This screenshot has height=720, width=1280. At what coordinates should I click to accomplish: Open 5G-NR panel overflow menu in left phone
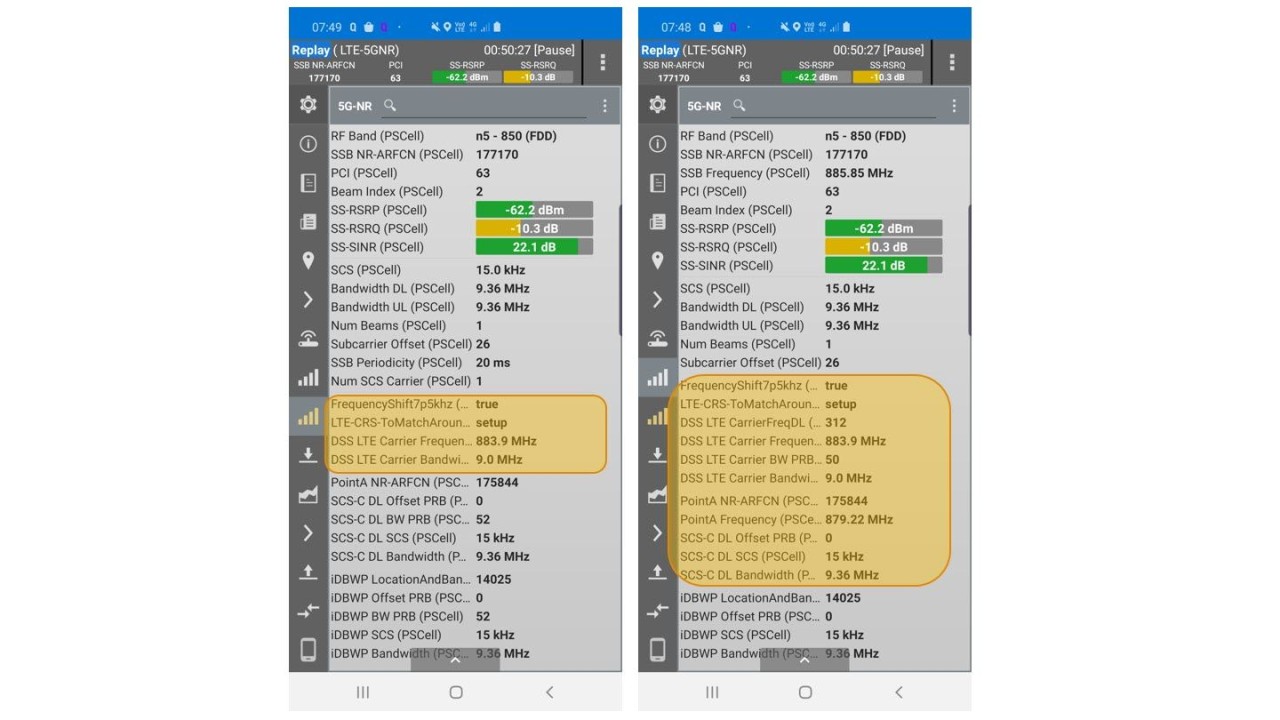(605, 106)
